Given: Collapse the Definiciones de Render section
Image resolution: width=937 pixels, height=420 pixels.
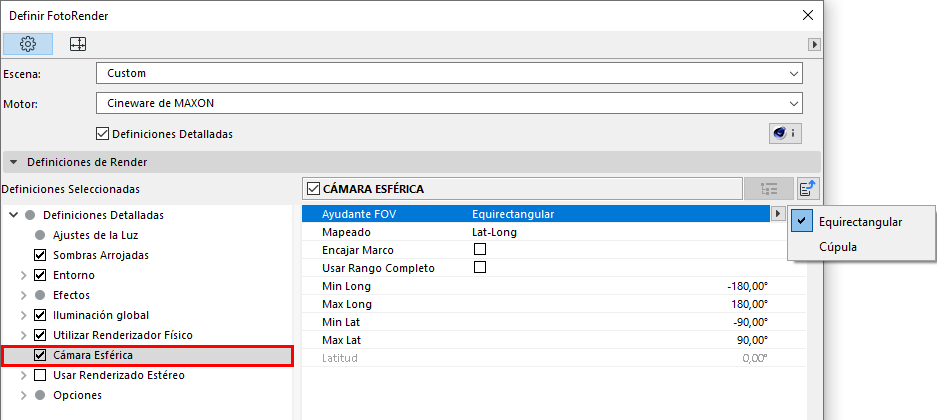Looking at the screenshot, I should 14,161.
